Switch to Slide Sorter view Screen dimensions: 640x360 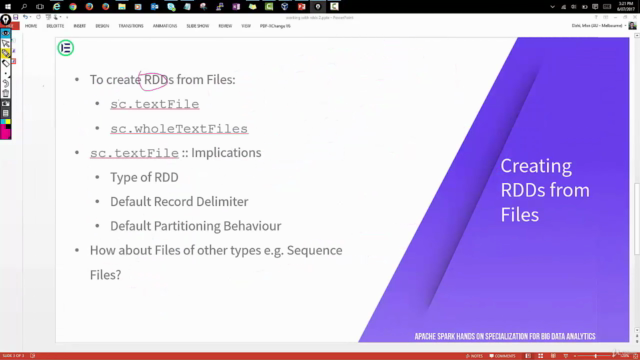click(540, 356)
